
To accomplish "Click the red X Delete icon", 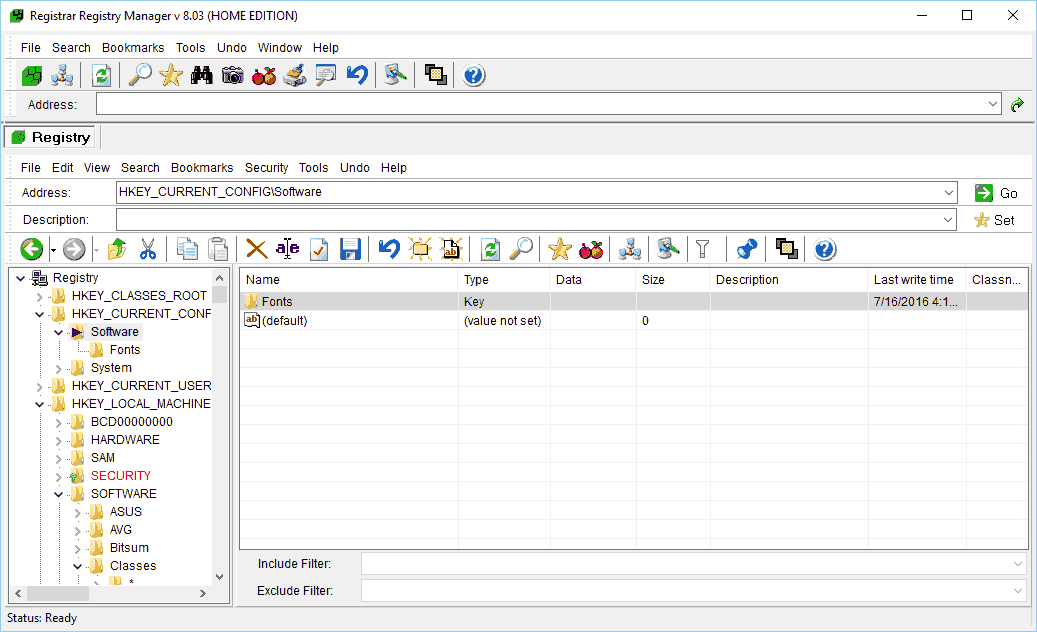I will pos(257,249).
